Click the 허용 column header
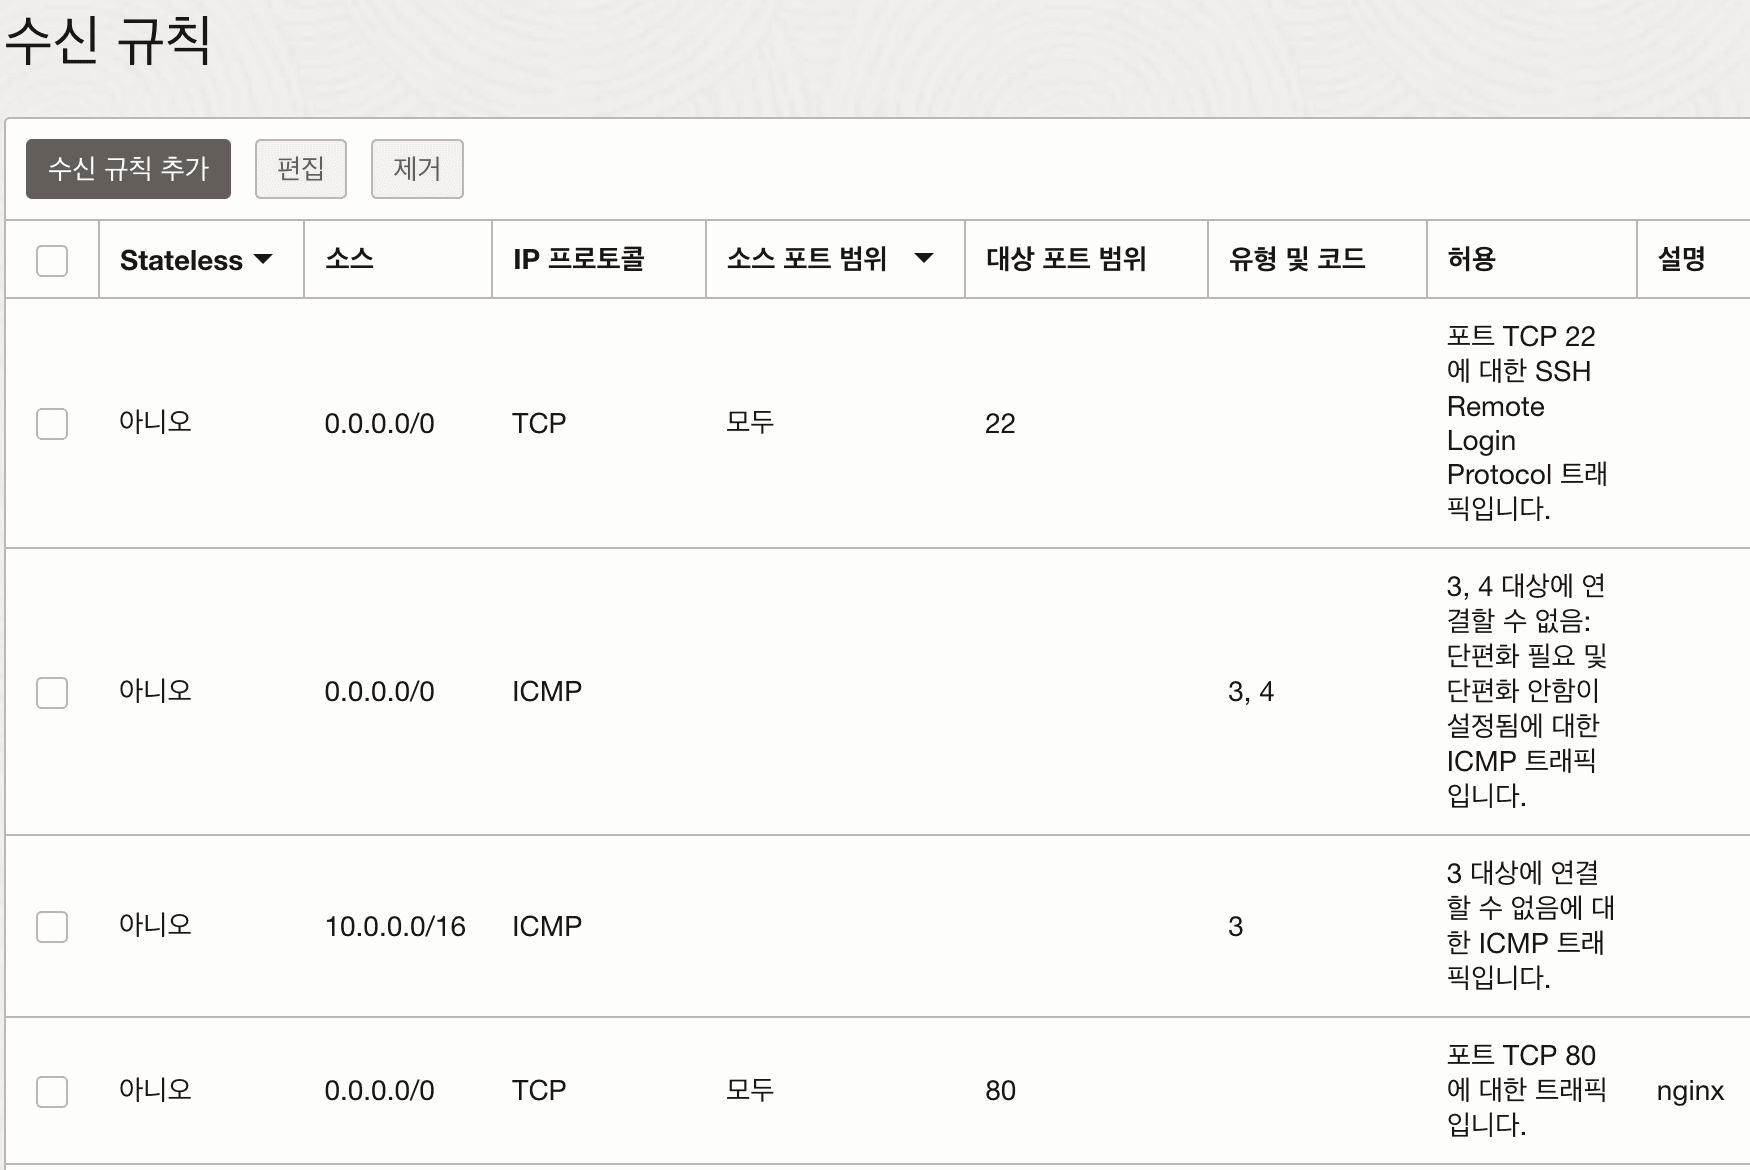The width and height of the screenshot is (1750, 1170). [1471, 260]
